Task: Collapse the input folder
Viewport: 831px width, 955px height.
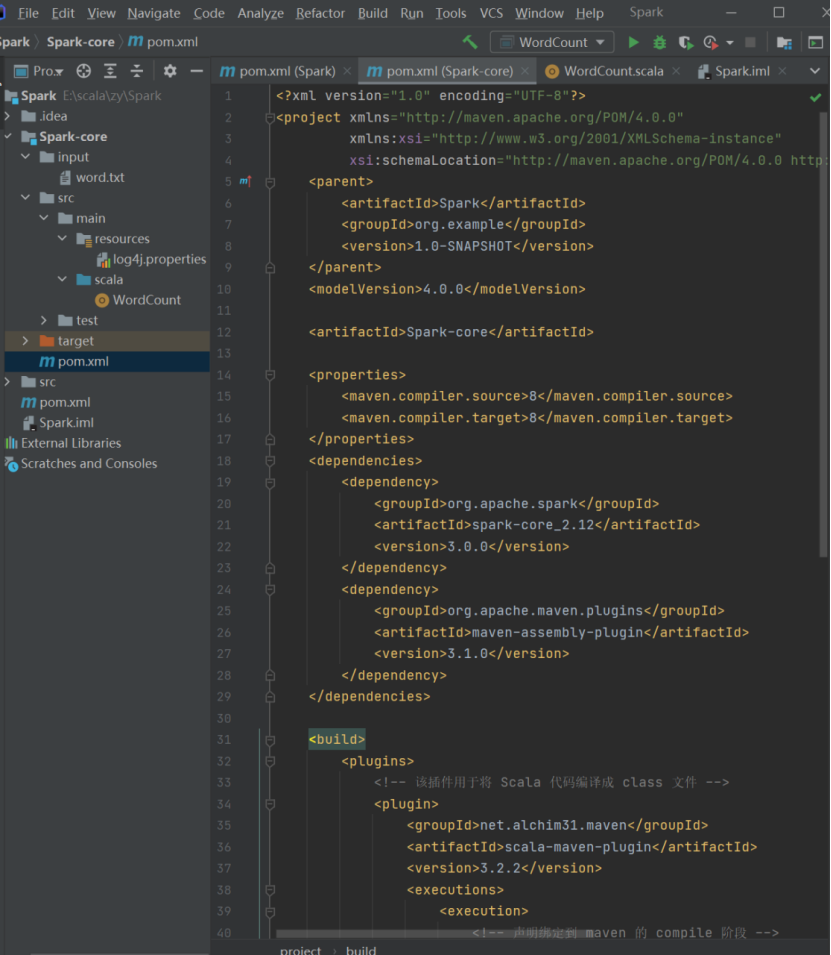Action: [26, 157]
